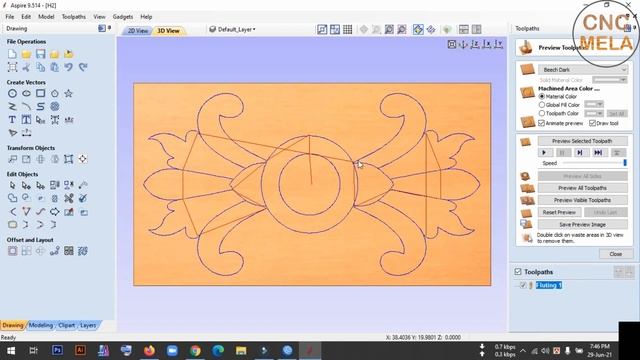Select the Draw Circle tool
This screenshot has height=360, width=640.
[x=12, y=93]
